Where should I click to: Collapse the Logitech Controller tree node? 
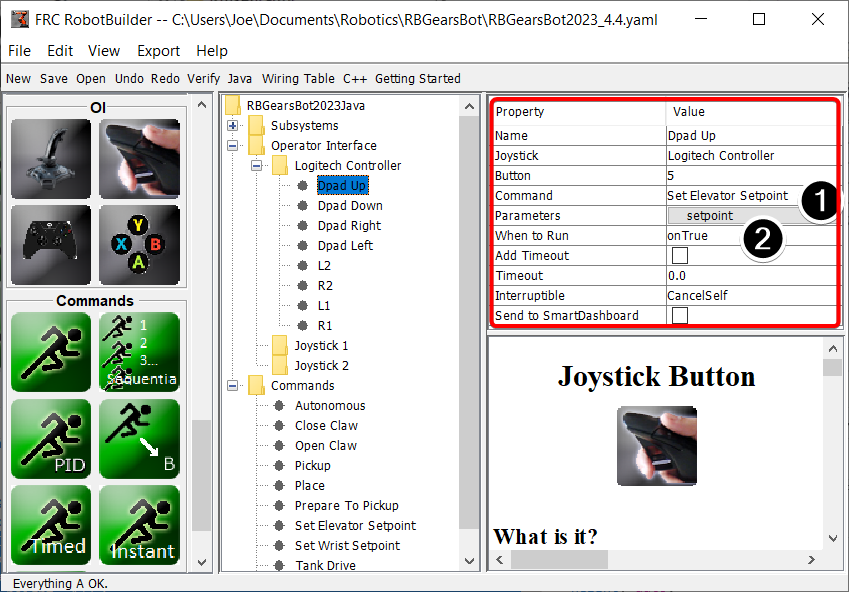[x=255, y=165]
